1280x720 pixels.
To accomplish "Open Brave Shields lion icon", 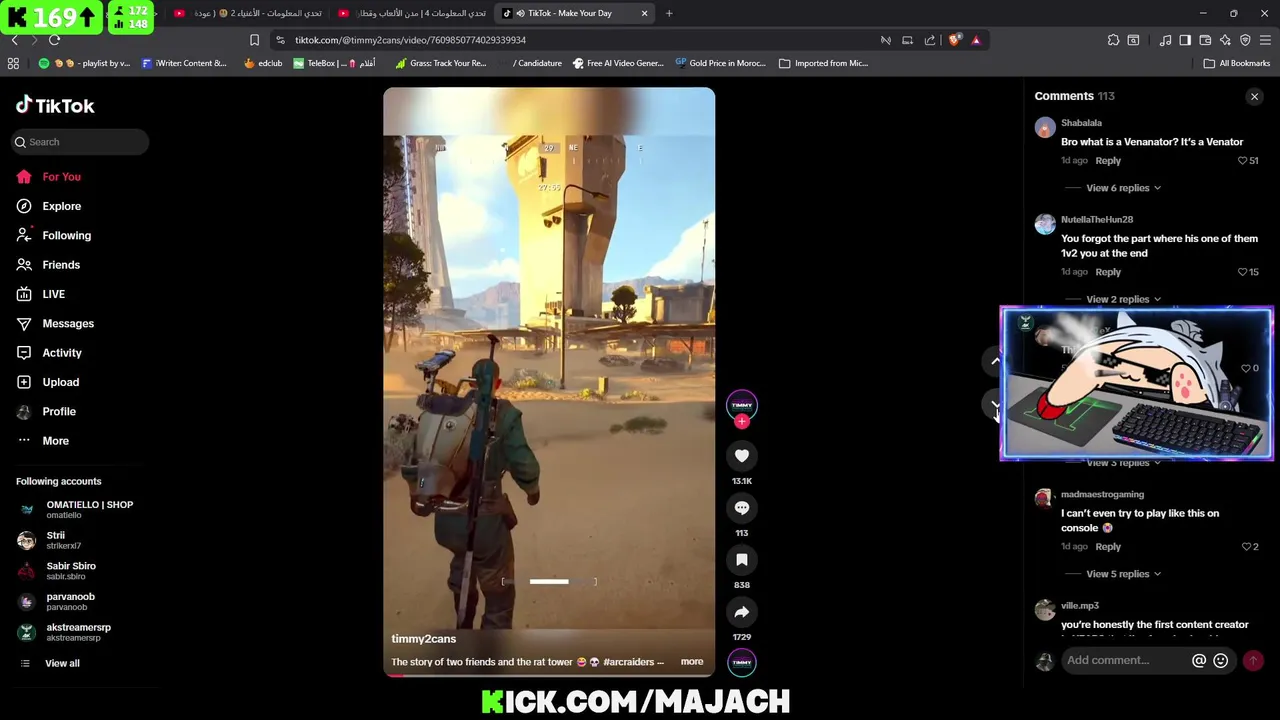I will pos(955,40).
